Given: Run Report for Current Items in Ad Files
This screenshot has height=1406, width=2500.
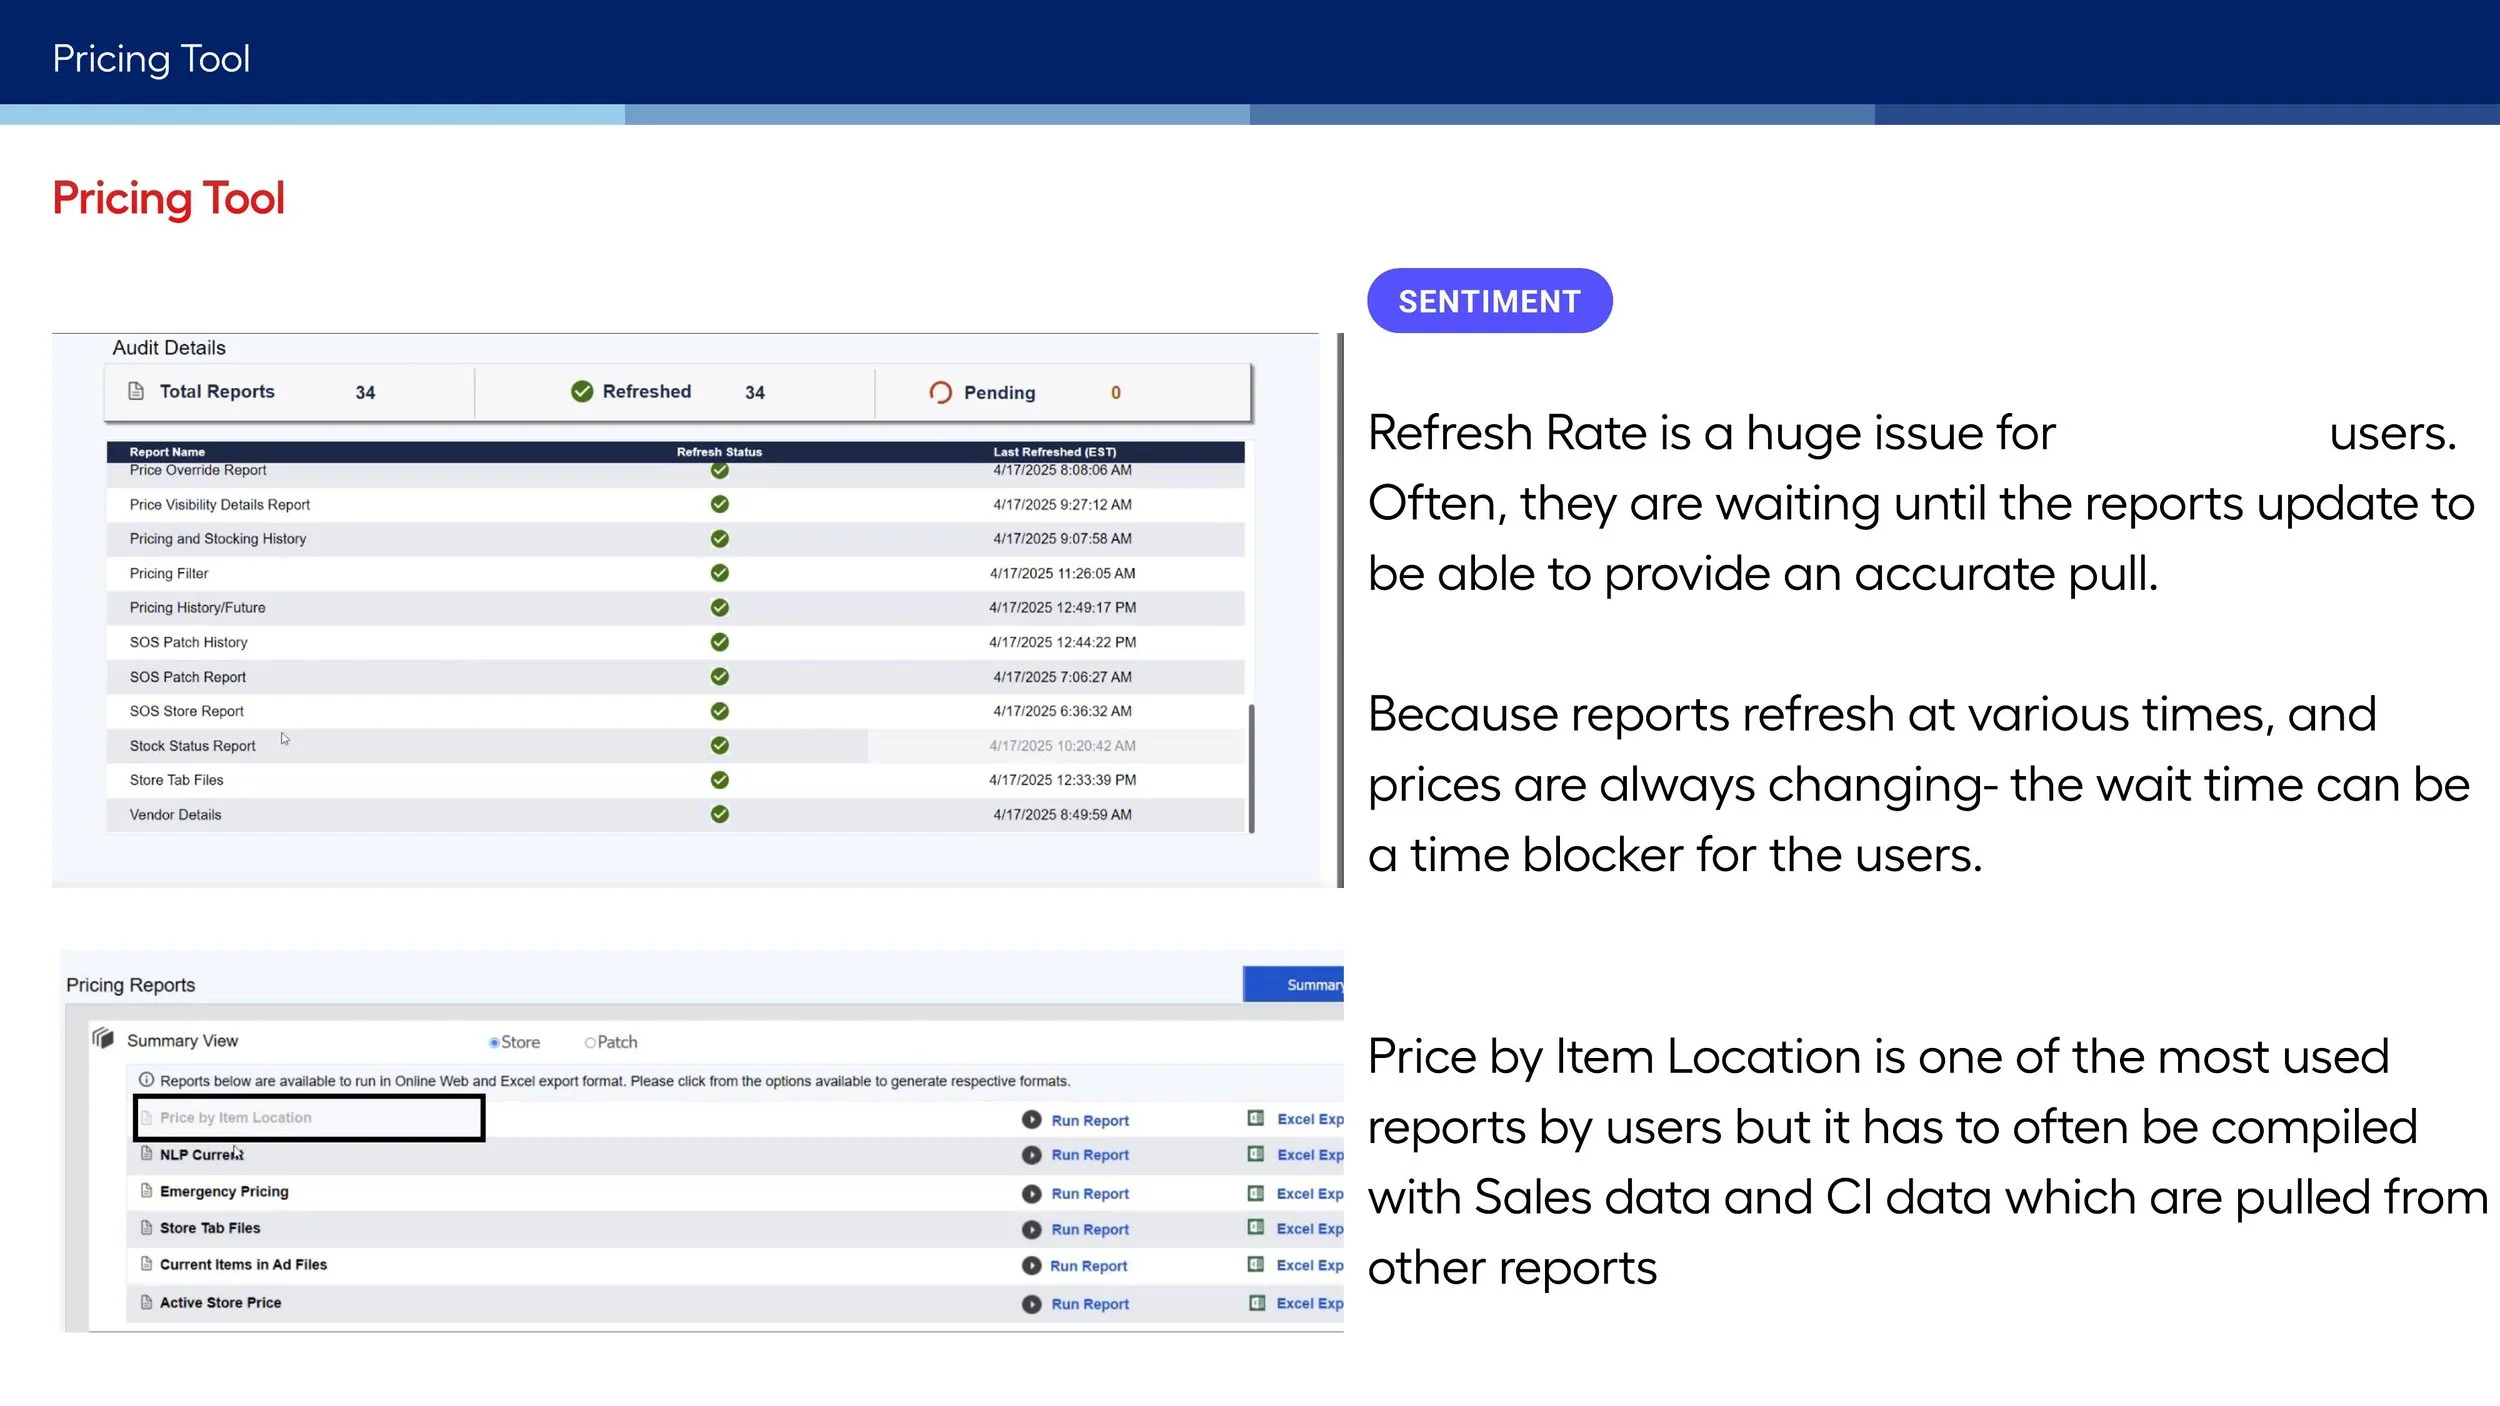Looking at the screenshot, I should (1088, 1266).
